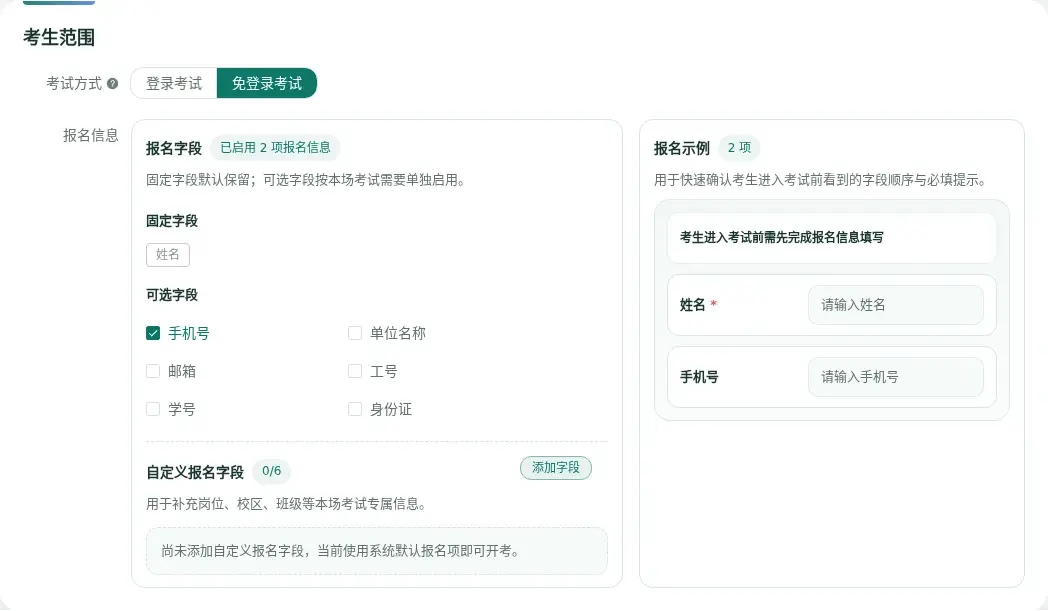This screenshot has height=611, width=1048.
Task: Click the 考生范围 section heading
Action: (59, 37)
